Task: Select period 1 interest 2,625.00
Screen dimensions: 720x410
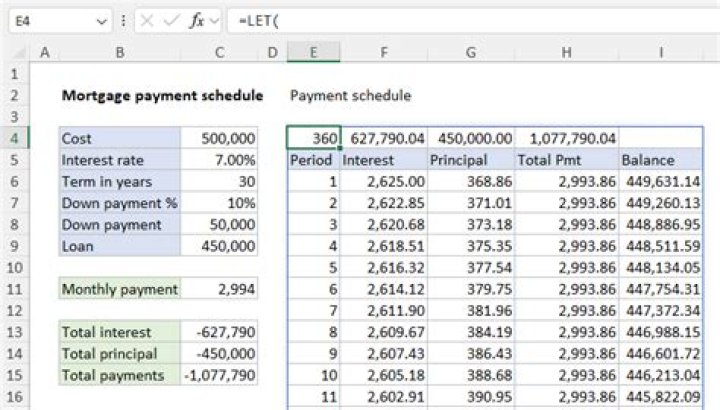Action: pyautogui.click(x=384, y=181)
